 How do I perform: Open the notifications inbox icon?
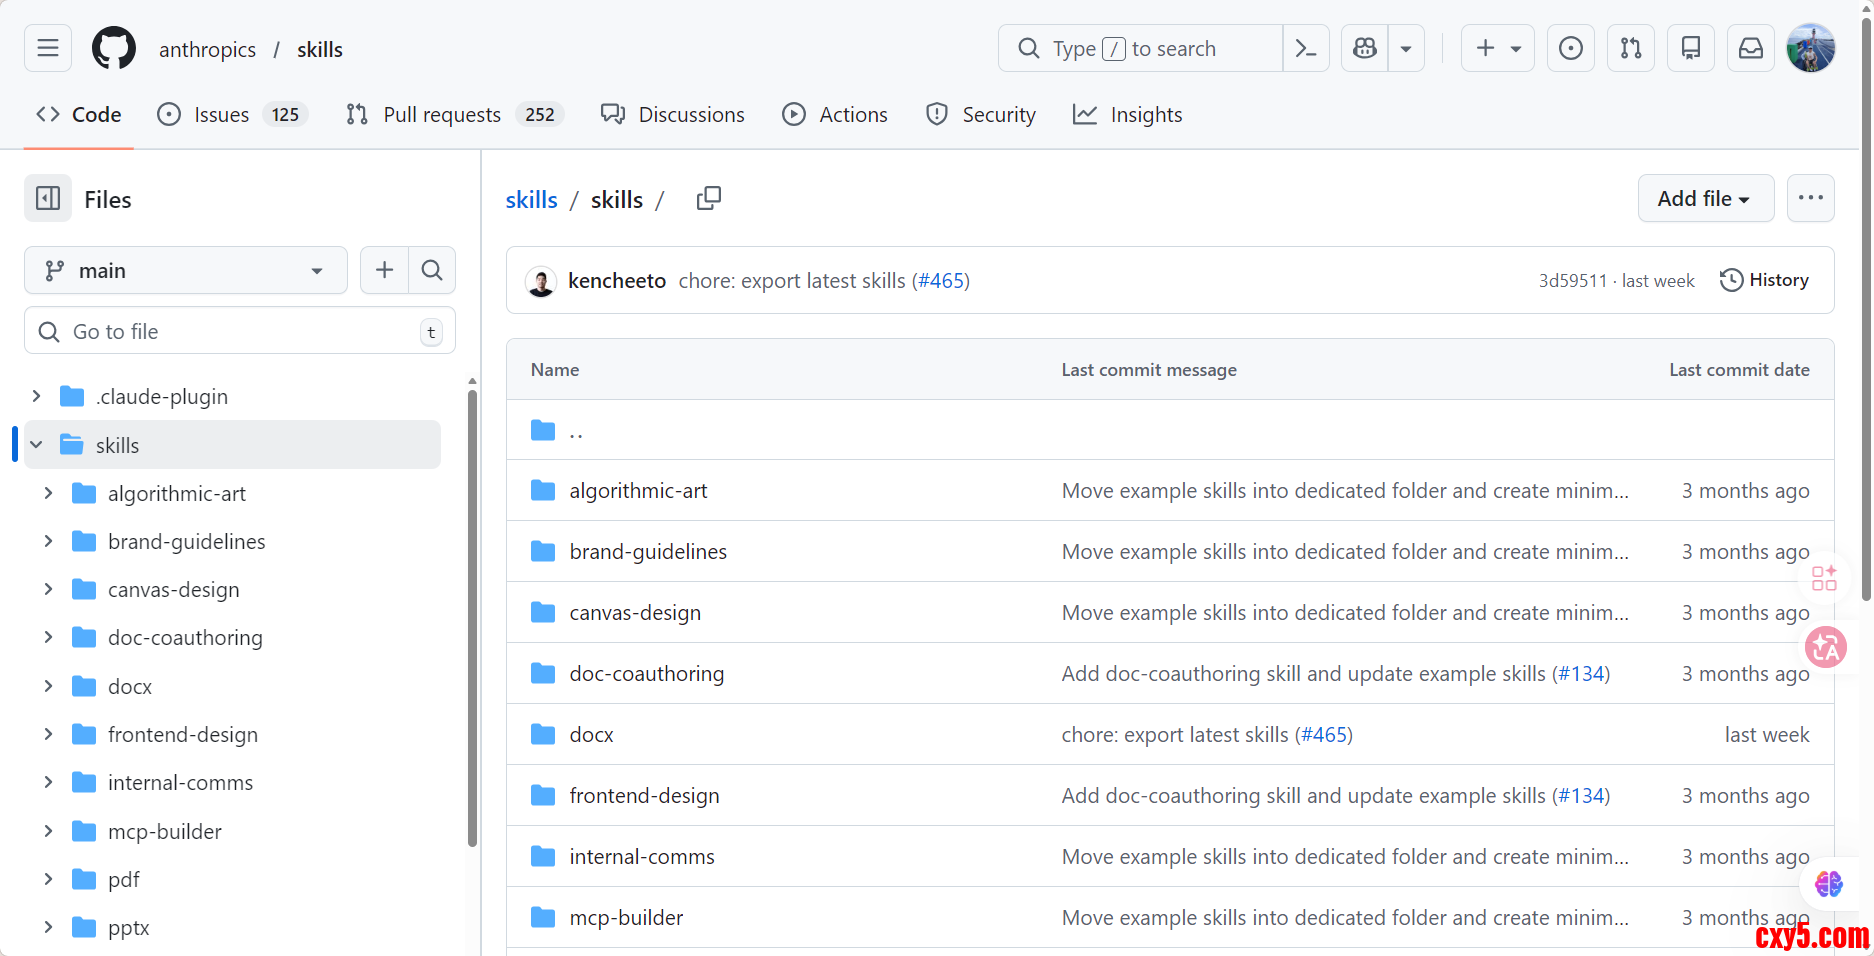click(x=1751, y=48)
